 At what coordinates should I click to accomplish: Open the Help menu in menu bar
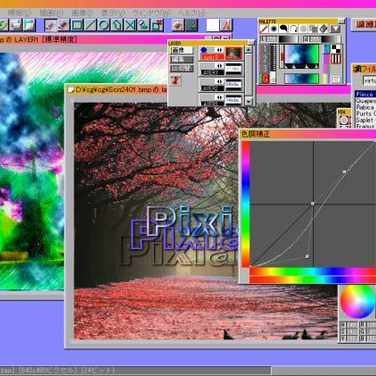pos(192,13)
